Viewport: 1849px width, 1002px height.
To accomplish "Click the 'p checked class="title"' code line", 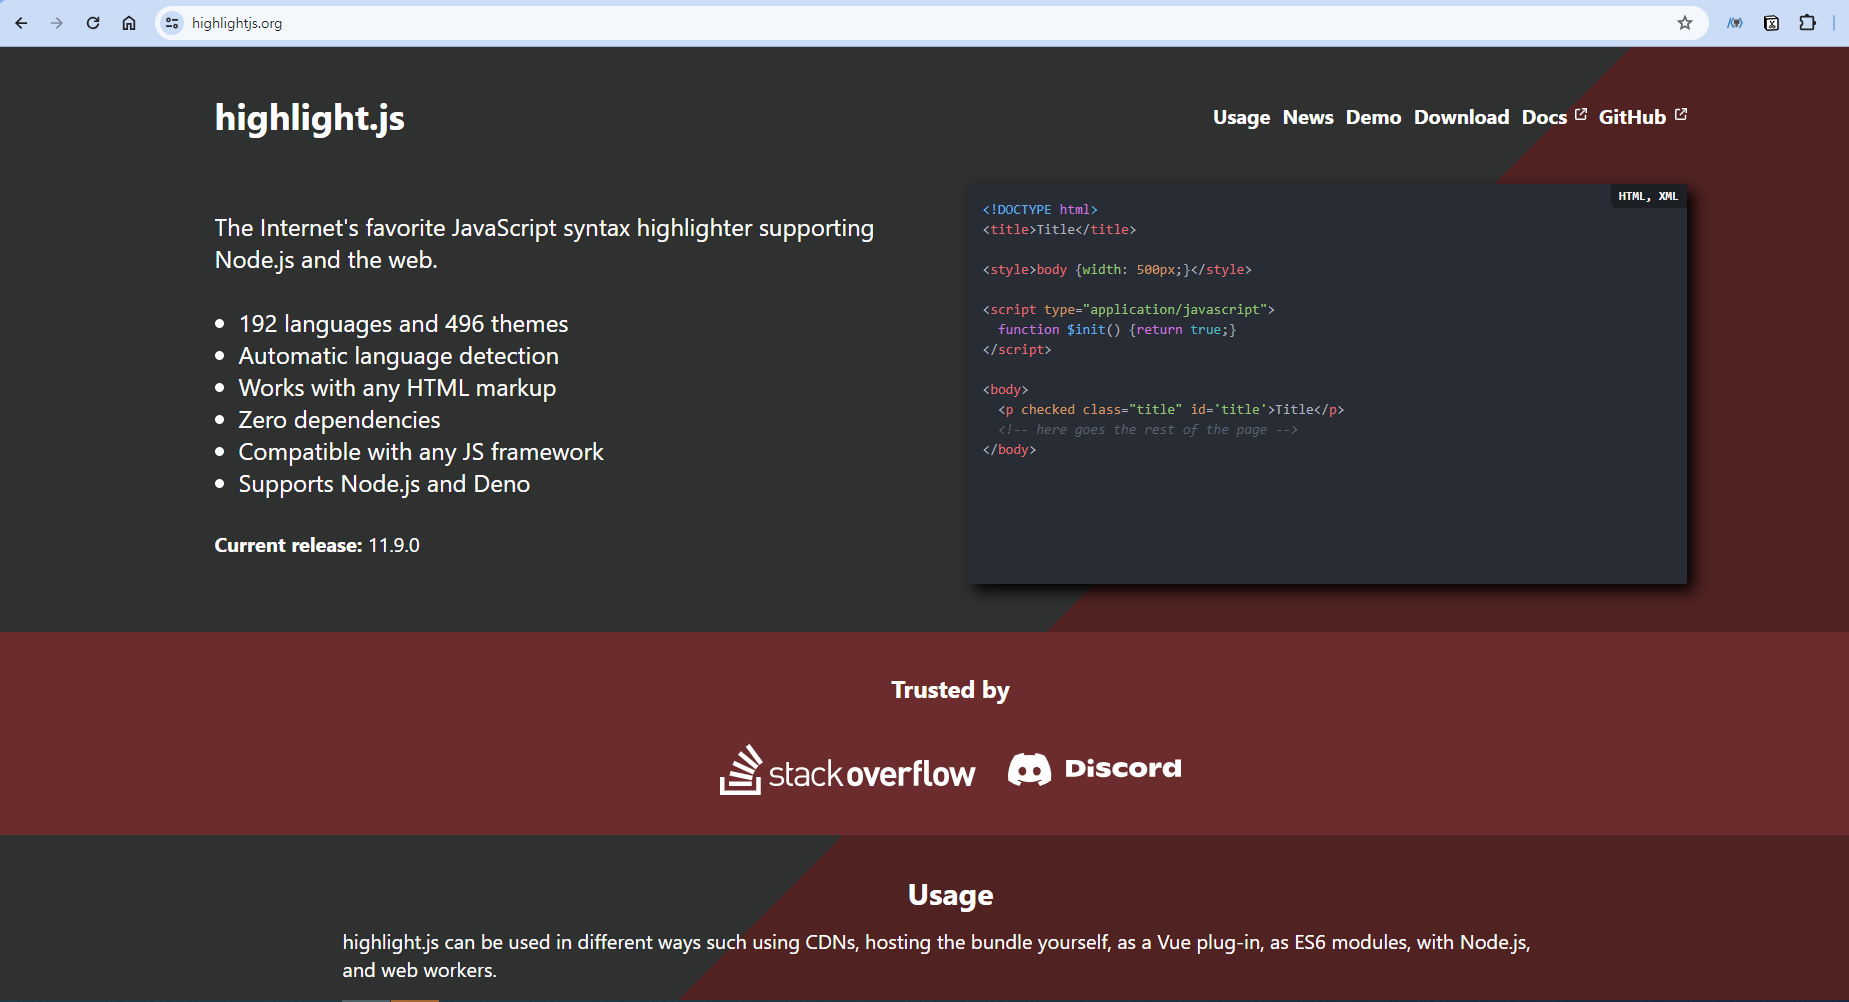I will click(x=1171, y=409).
